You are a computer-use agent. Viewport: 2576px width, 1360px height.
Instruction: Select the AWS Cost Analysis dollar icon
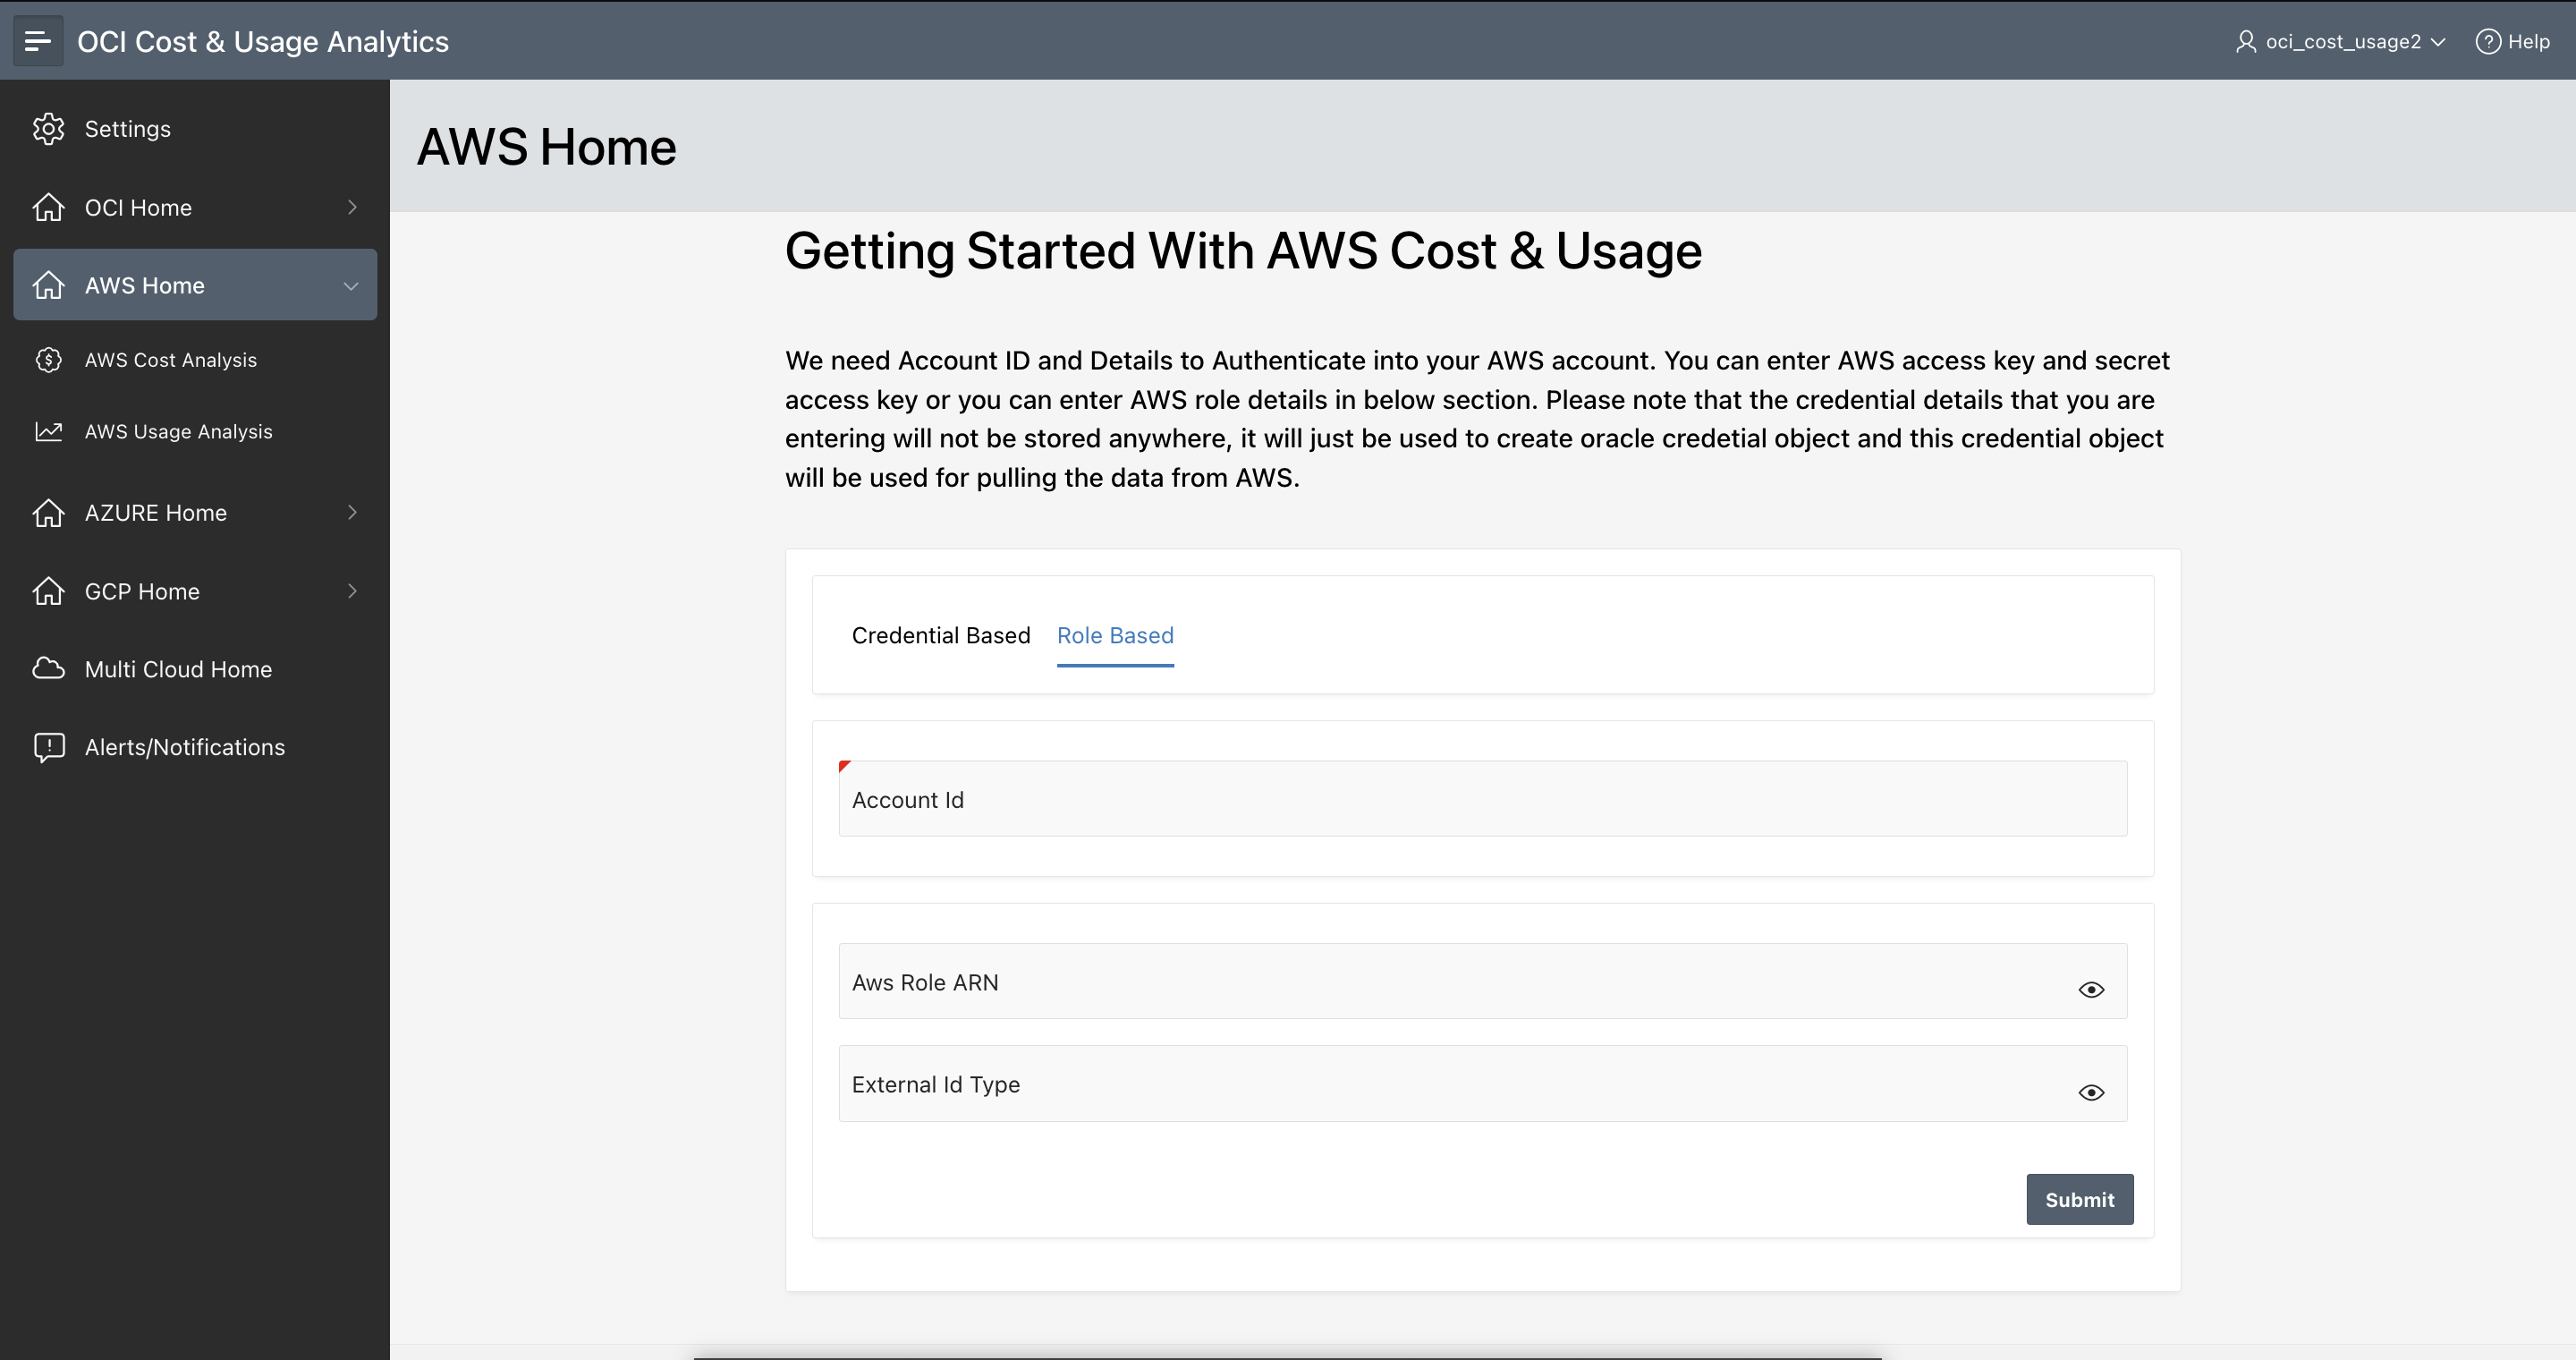point(48,359)
